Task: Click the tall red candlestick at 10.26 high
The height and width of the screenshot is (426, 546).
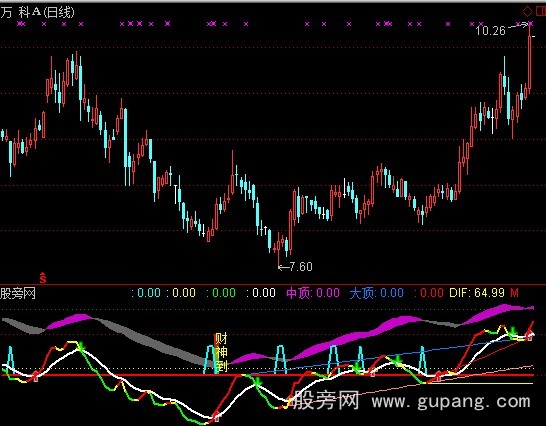Action: 530,61
